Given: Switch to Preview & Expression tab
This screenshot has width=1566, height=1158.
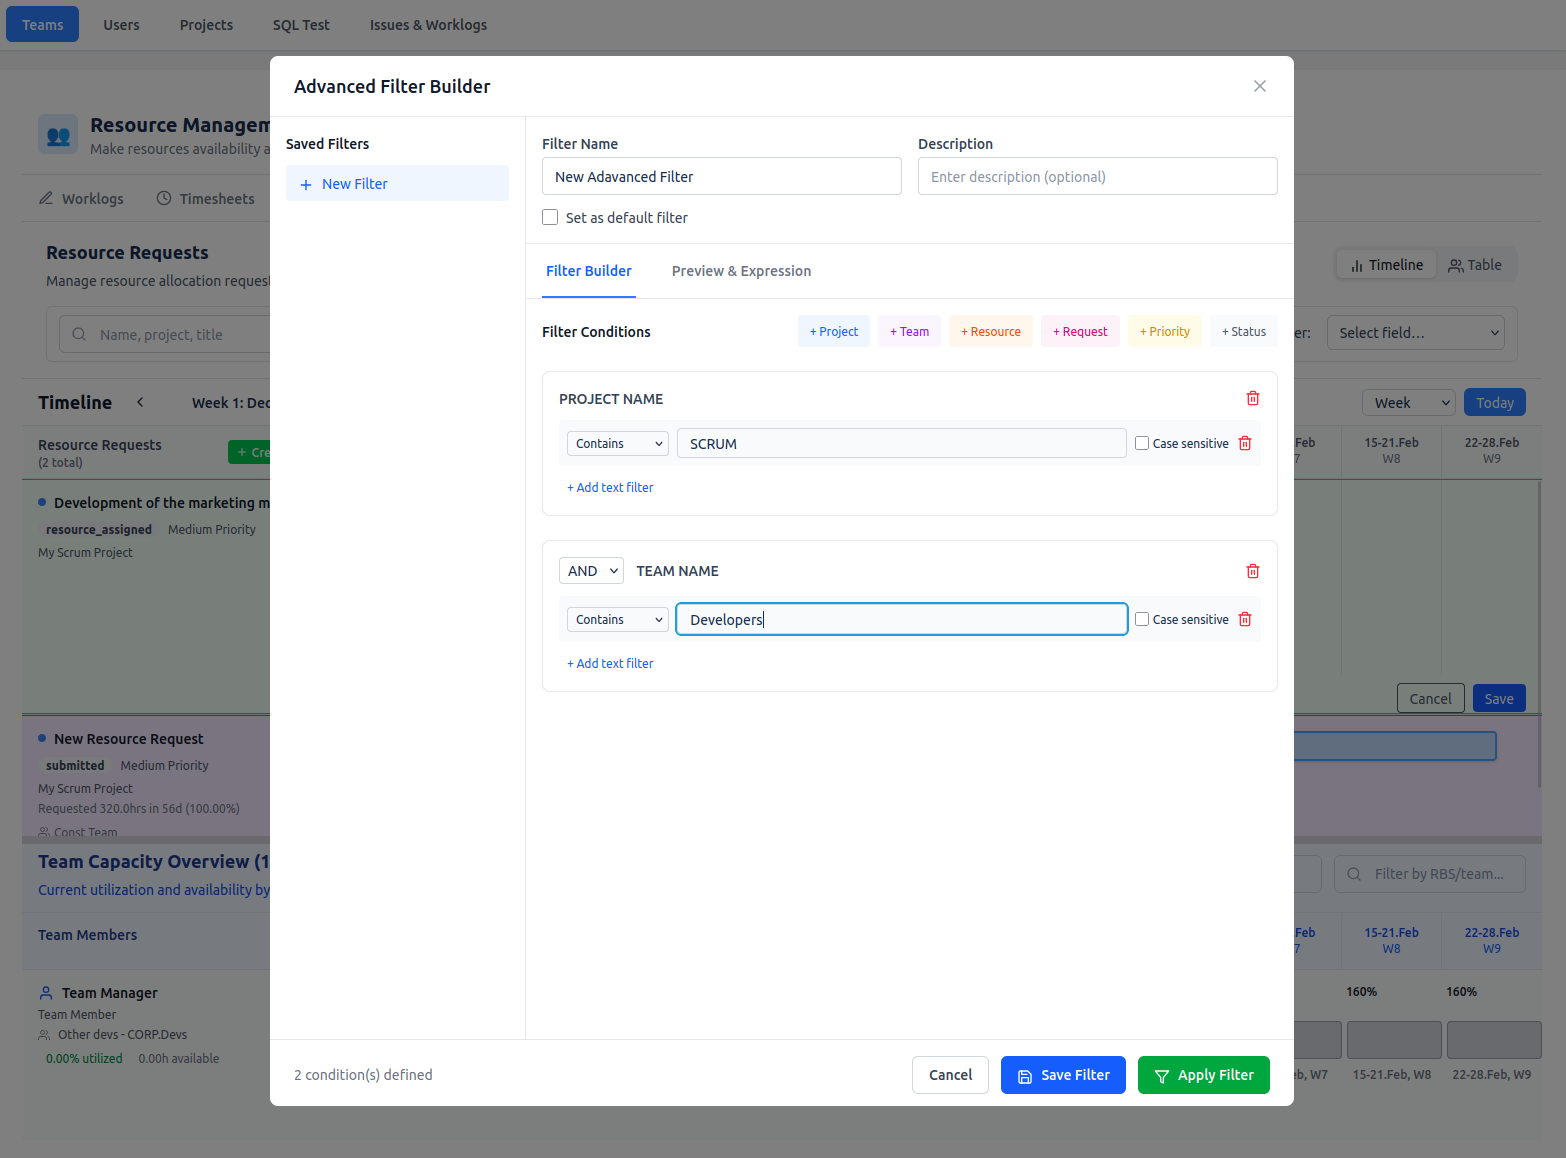Looking at the screenshot, I should pyautogui.click(x=741, y=271).
